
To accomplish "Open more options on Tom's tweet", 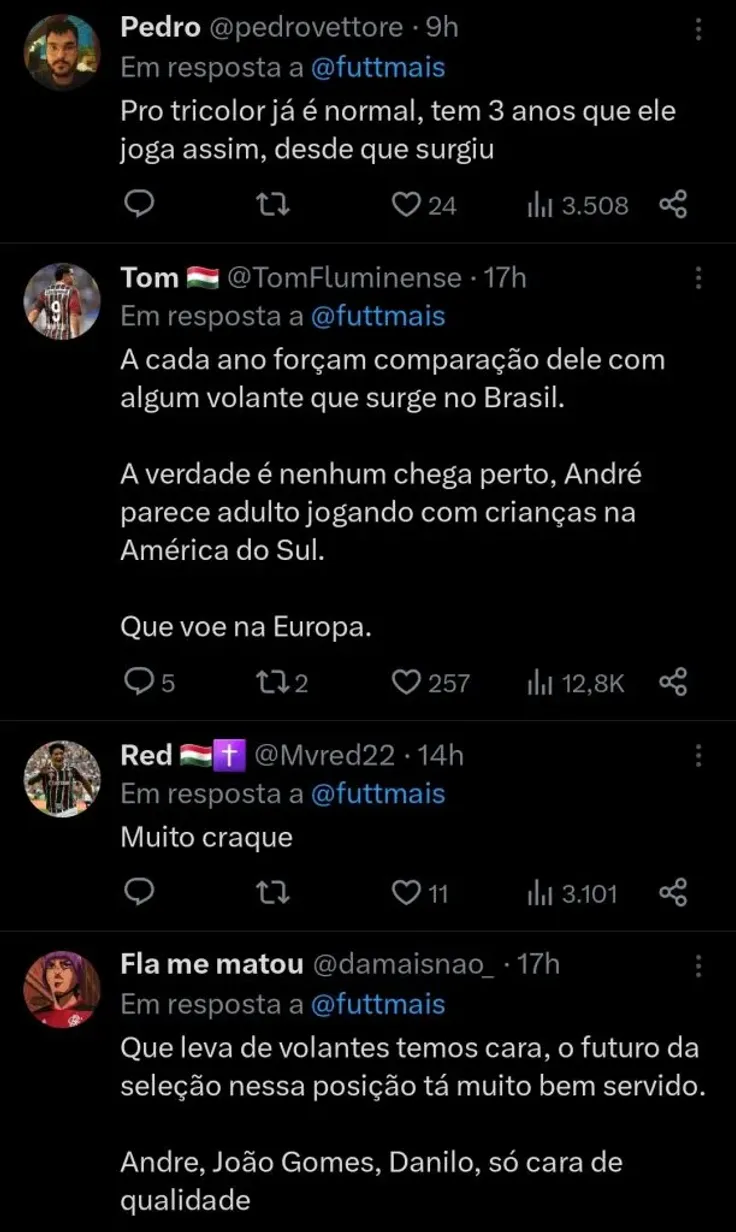I will (698, 278).
